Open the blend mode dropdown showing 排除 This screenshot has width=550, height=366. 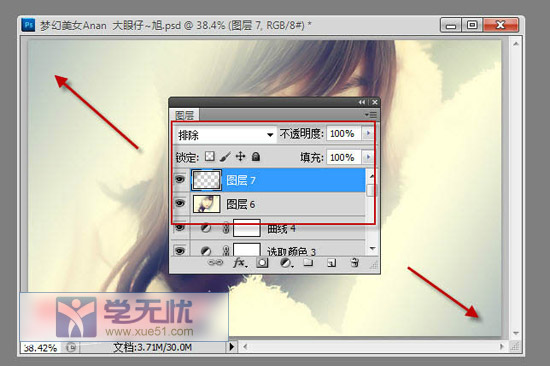pos(225,134)
